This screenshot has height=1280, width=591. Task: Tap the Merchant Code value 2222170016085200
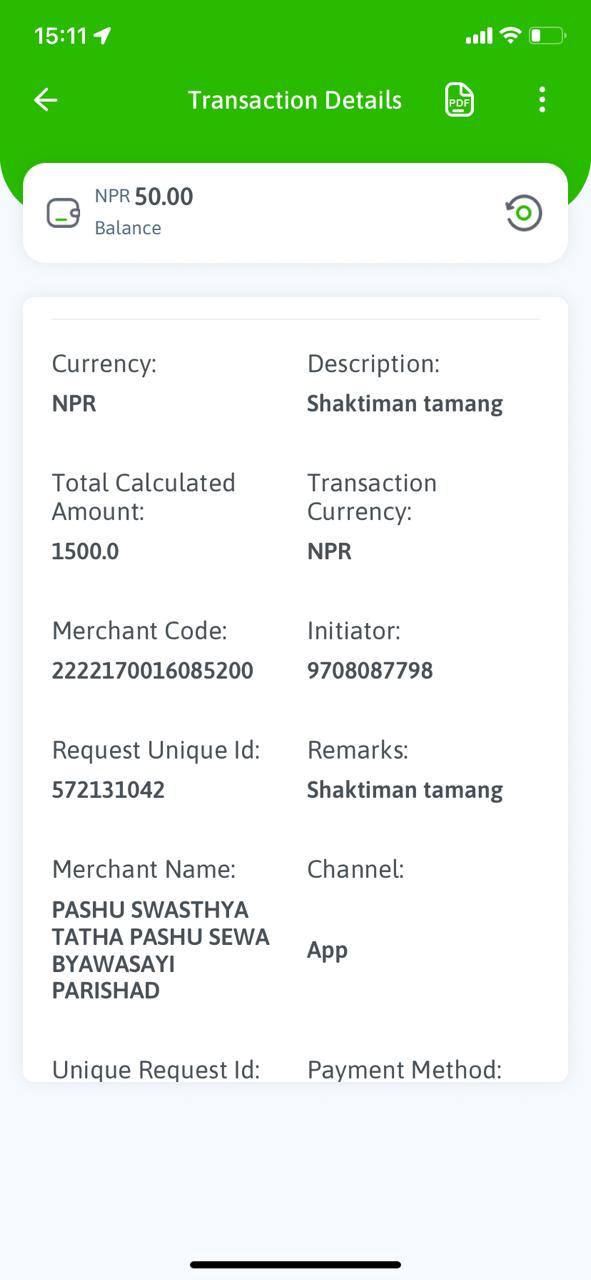(153, 671)
